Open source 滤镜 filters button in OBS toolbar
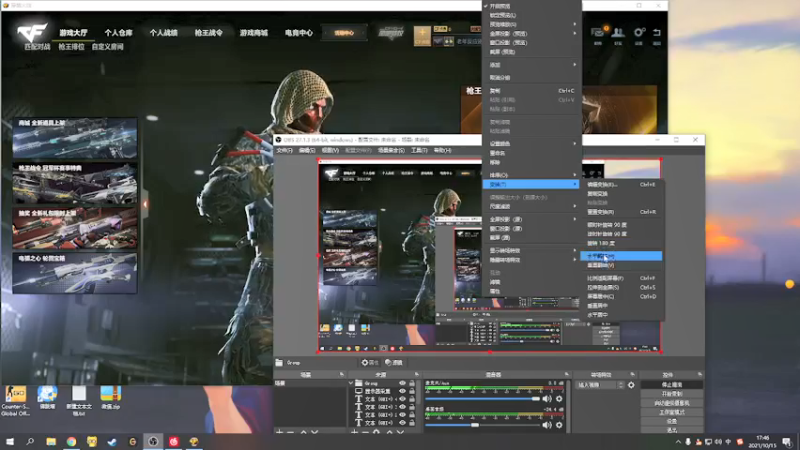800x450 pixels. (394, 362)
